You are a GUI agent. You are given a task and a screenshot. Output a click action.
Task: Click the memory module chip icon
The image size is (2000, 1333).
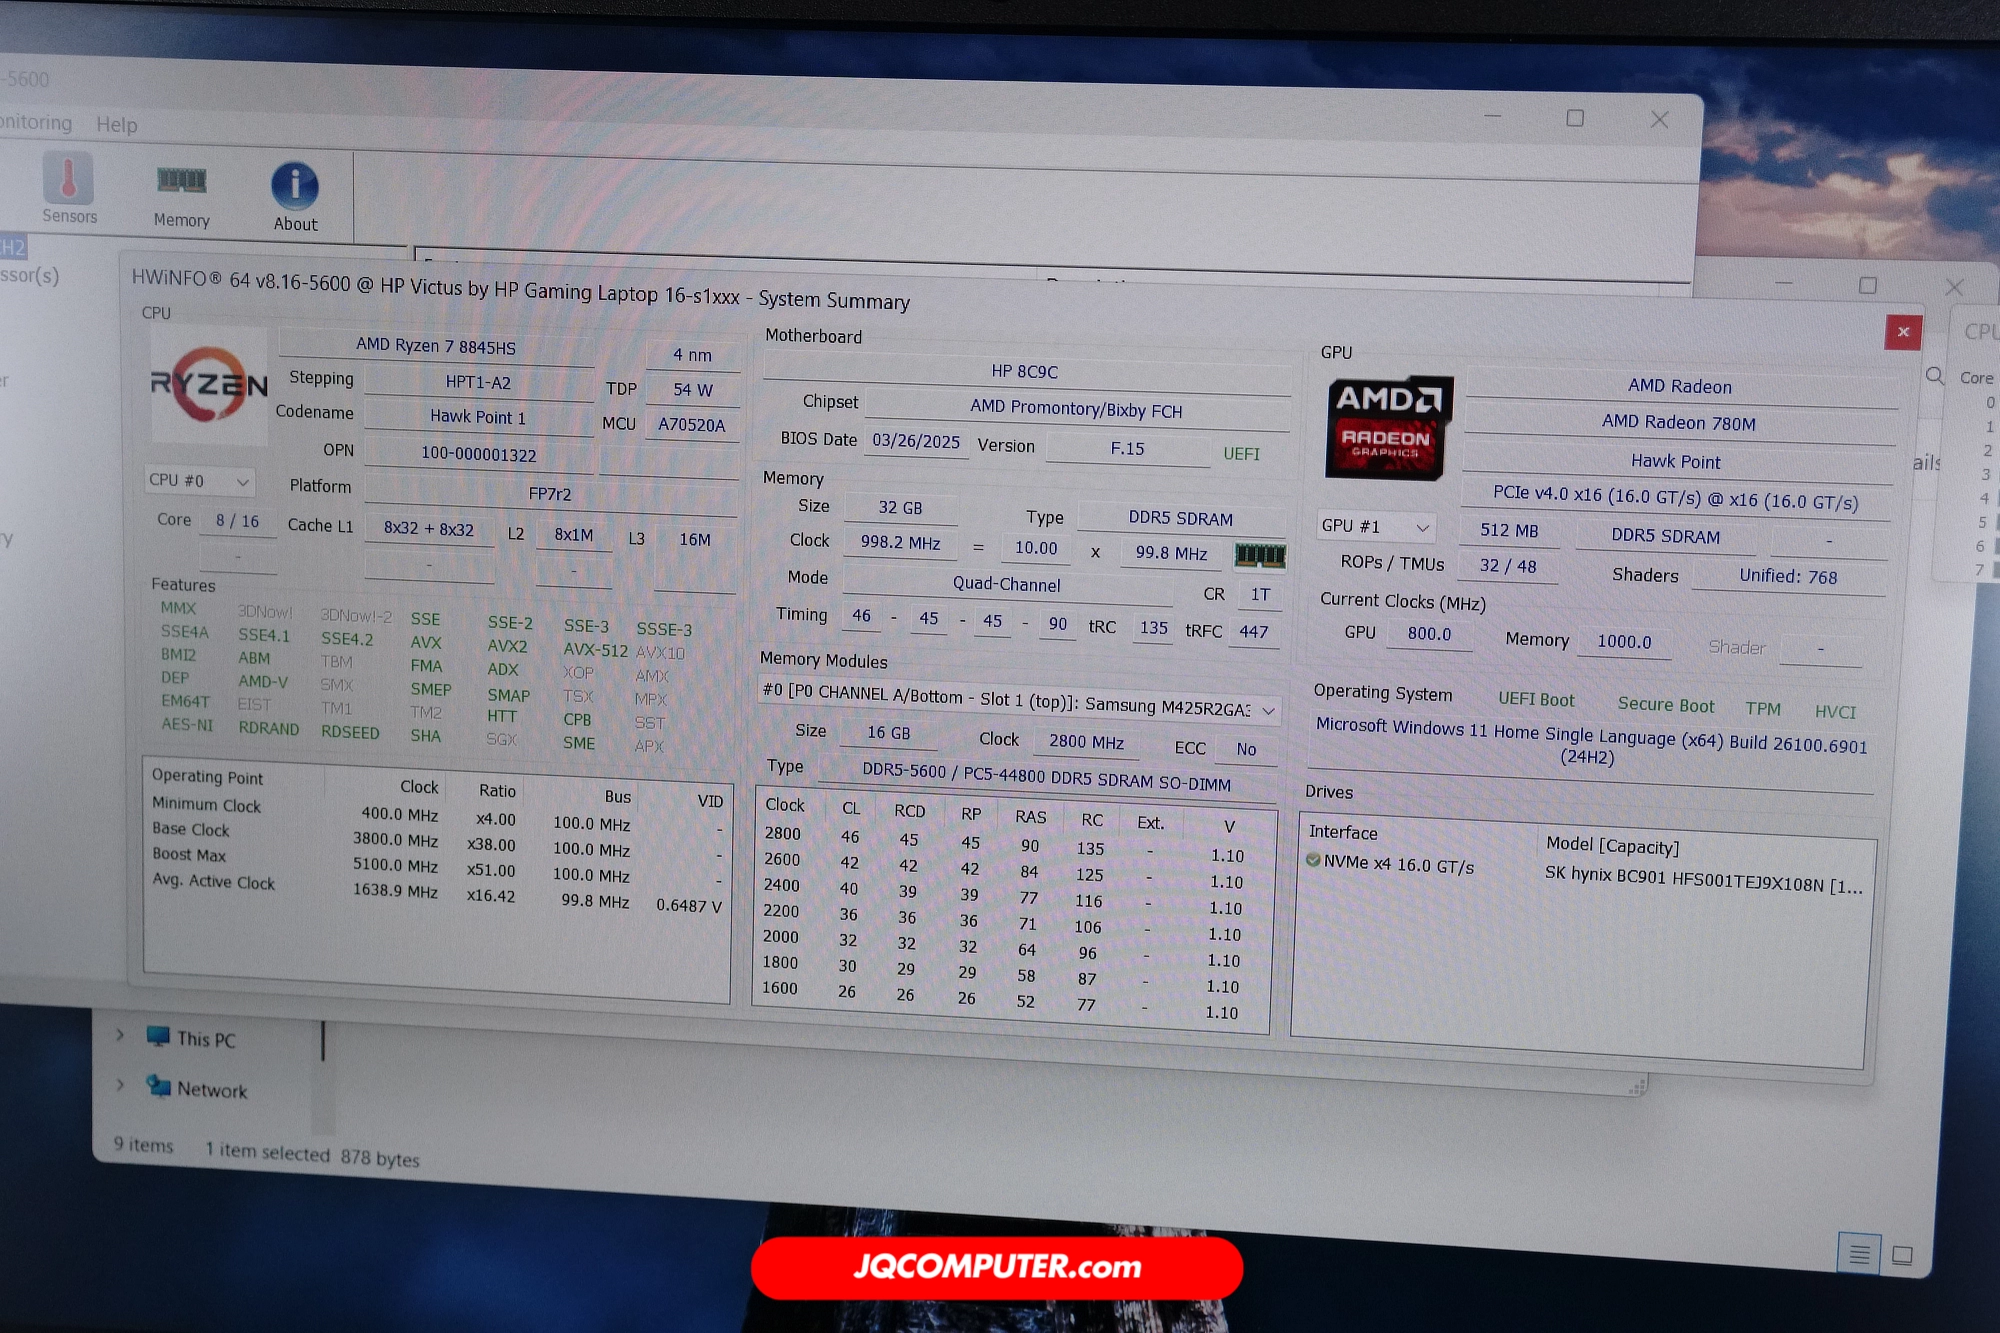pyautogui.click(x=1259, y=555)
